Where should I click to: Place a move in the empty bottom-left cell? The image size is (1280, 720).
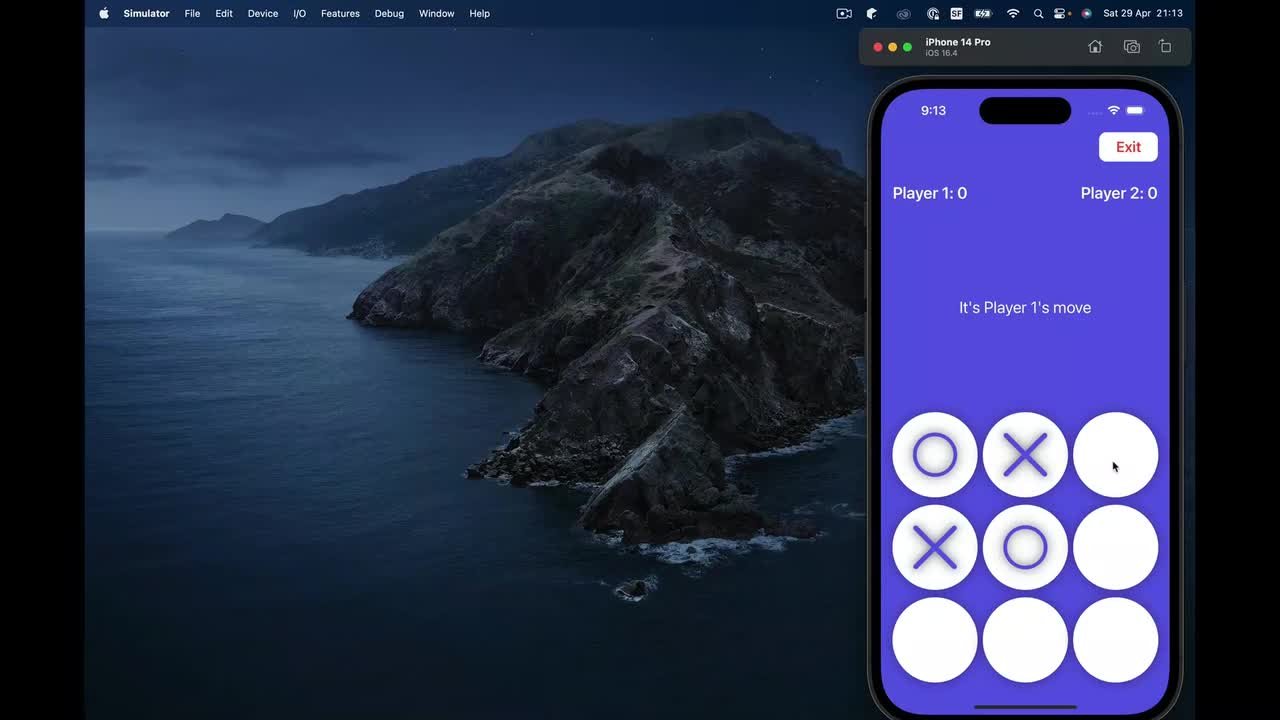935,640
